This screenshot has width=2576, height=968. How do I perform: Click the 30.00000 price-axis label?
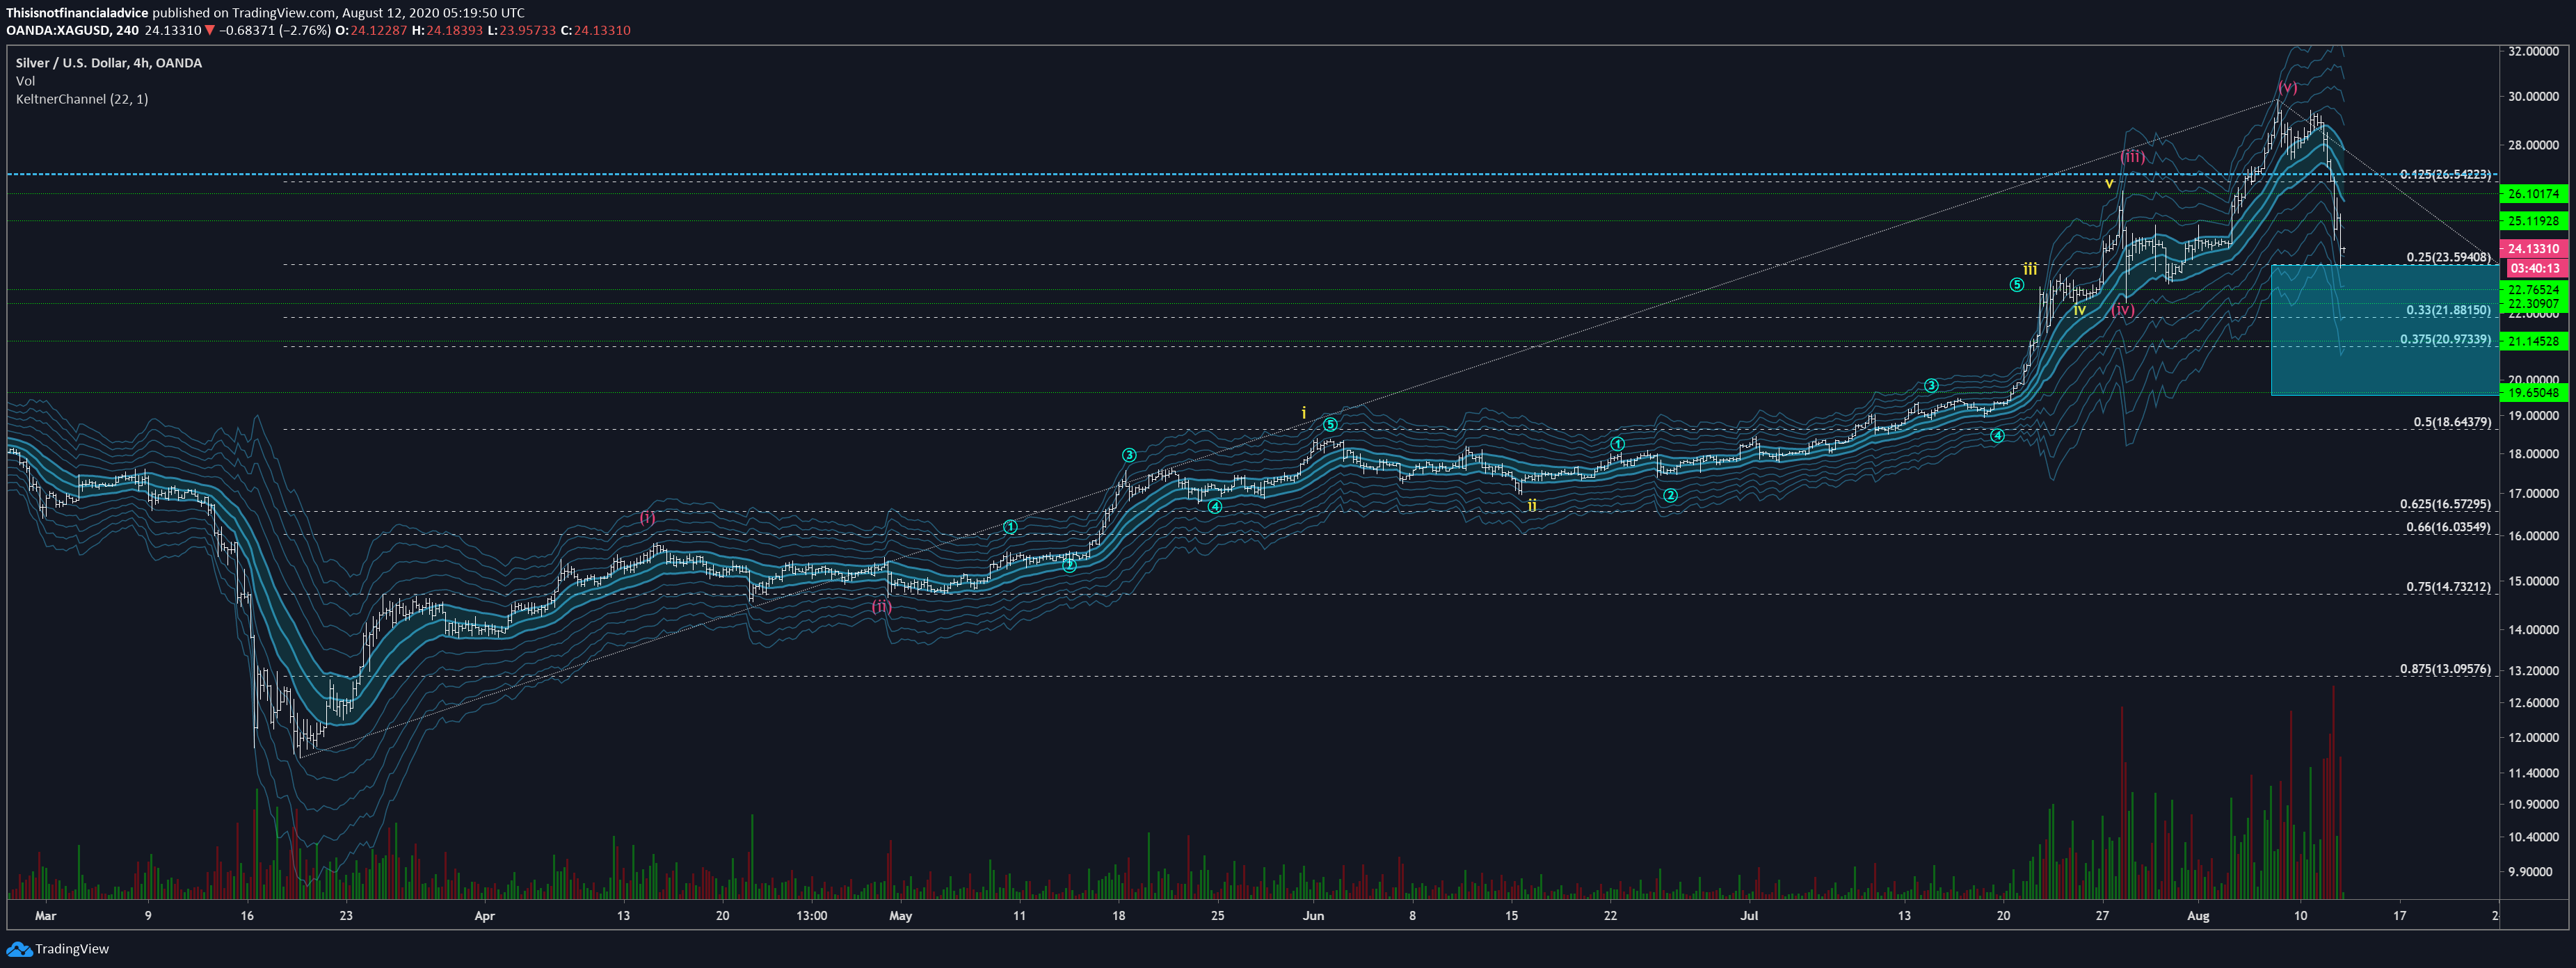coord(2533,97)
